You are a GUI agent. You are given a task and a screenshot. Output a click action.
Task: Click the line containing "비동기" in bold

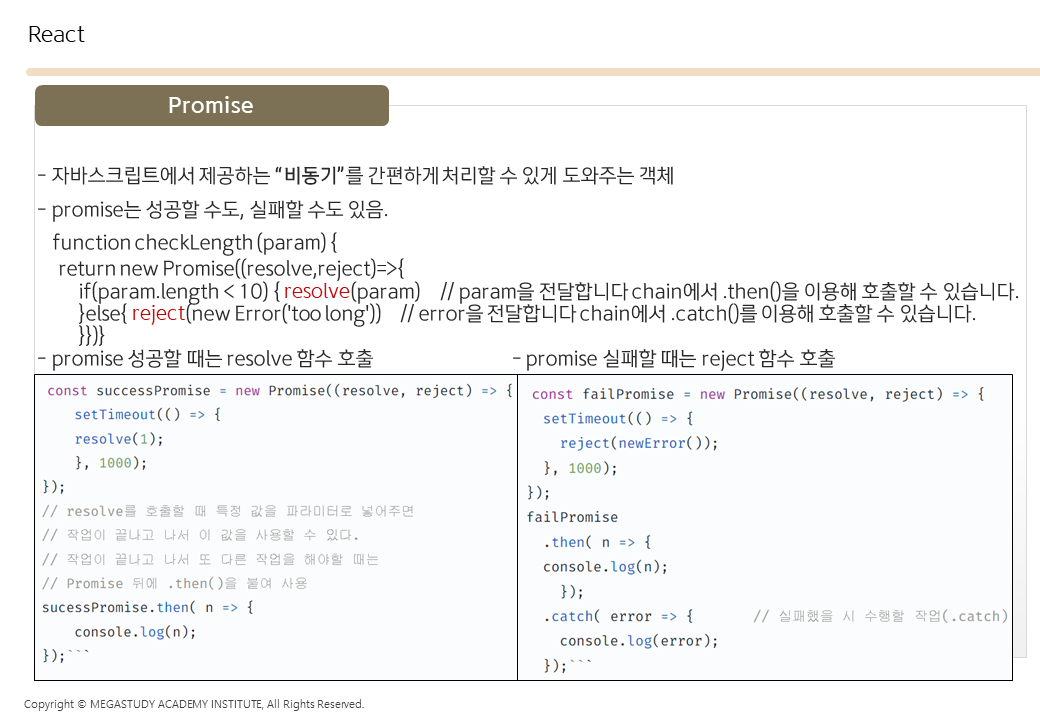(x=356, y=176)
